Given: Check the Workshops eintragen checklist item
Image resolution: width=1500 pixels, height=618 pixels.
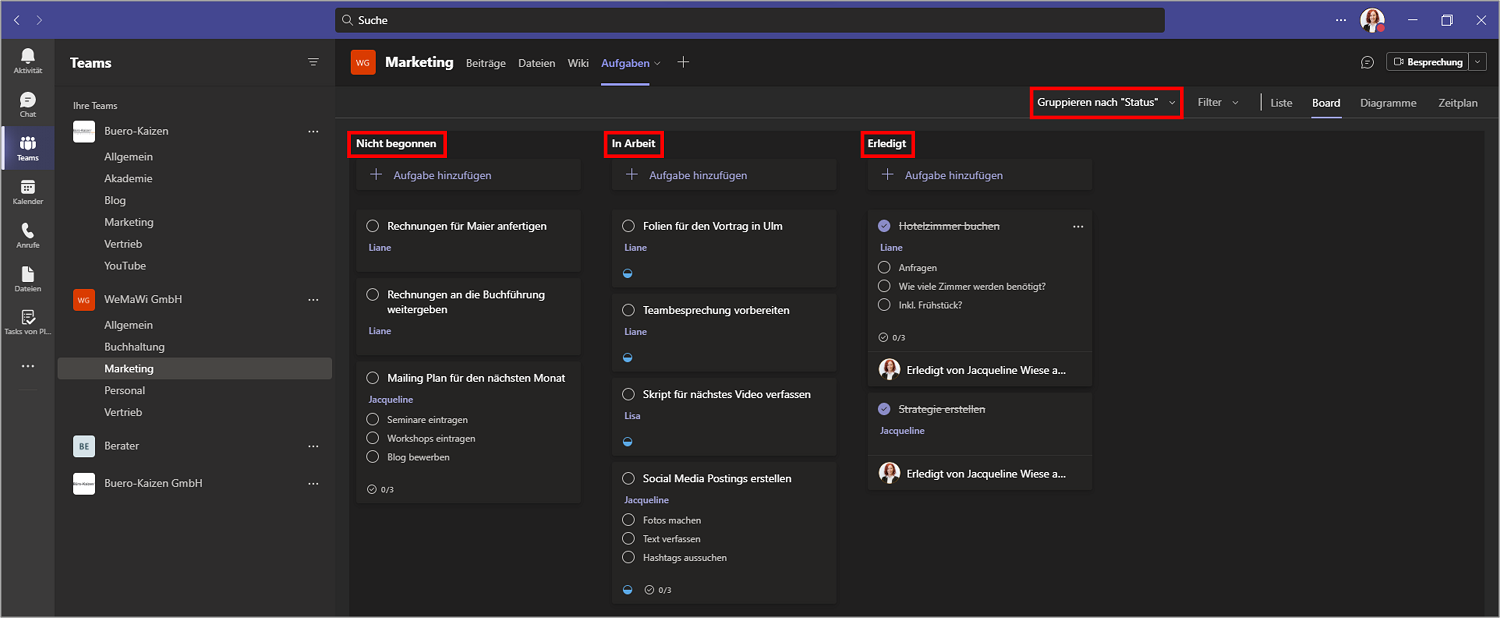Looking at the screenshot, I should point(373,438).
